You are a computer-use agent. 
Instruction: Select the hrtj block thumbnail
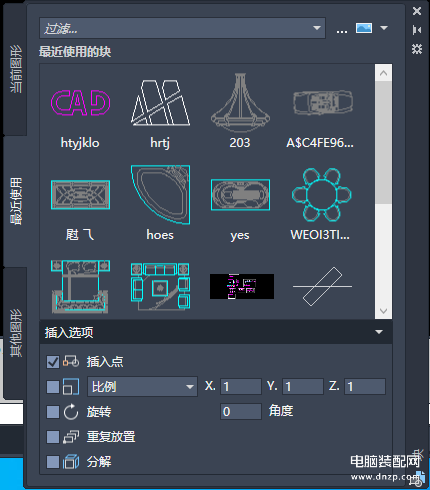(160, 103)
